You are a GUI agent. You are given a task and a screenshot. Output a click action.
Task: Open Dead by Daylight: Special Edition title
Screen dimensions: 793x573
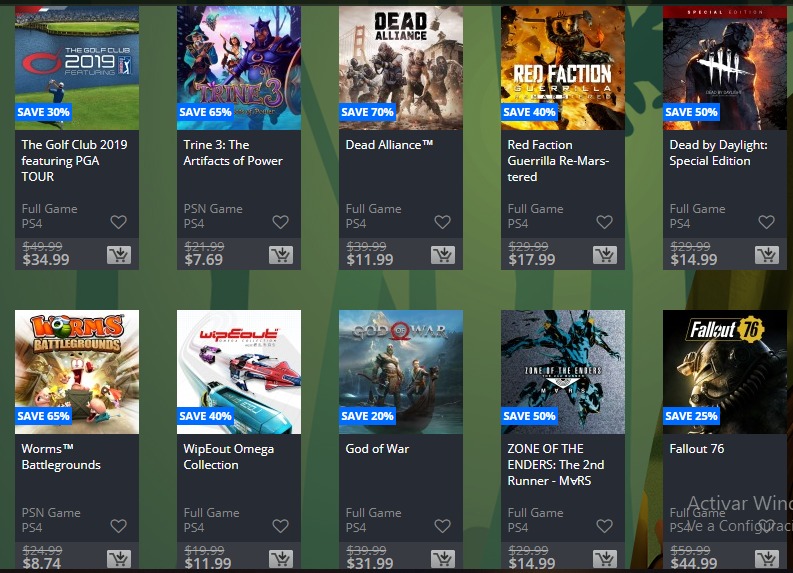pos(718,153)
